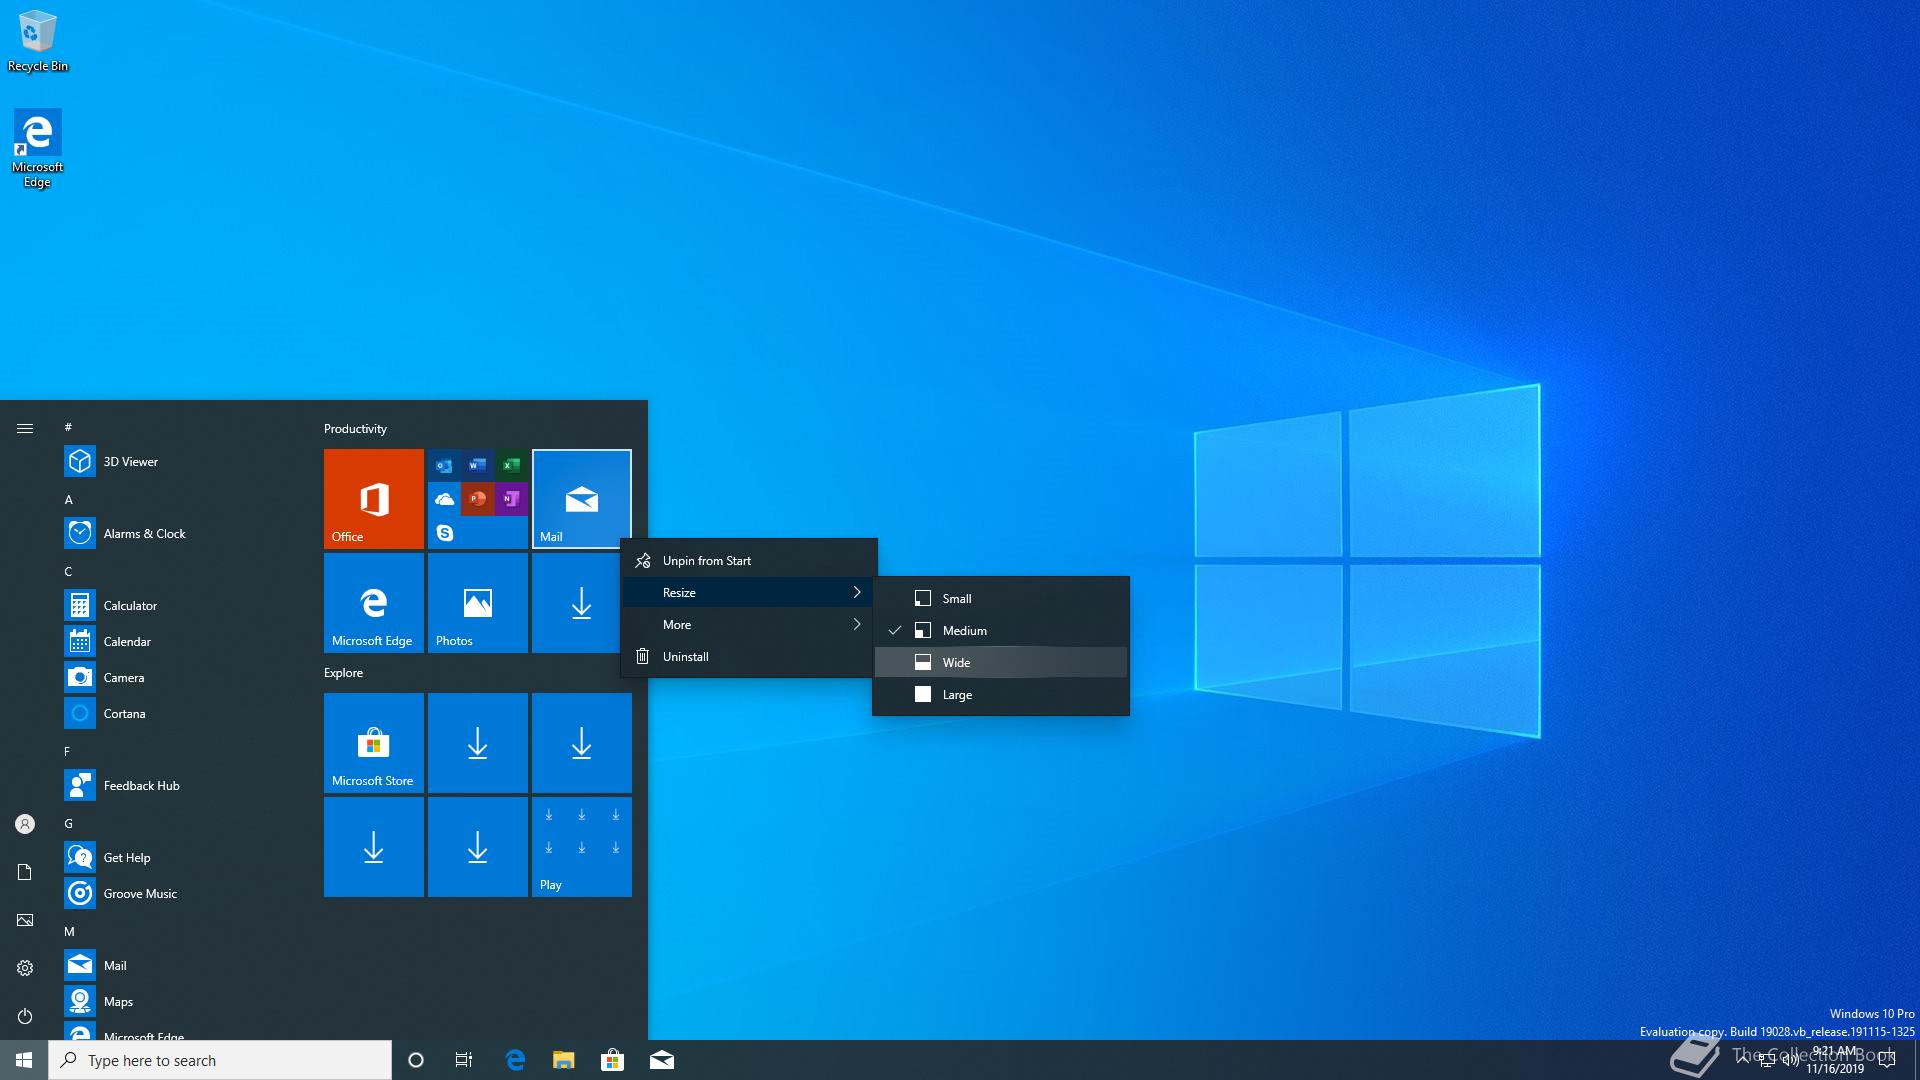
Task: Choose Uninstall from context menu
Action: tap(685, 656)
